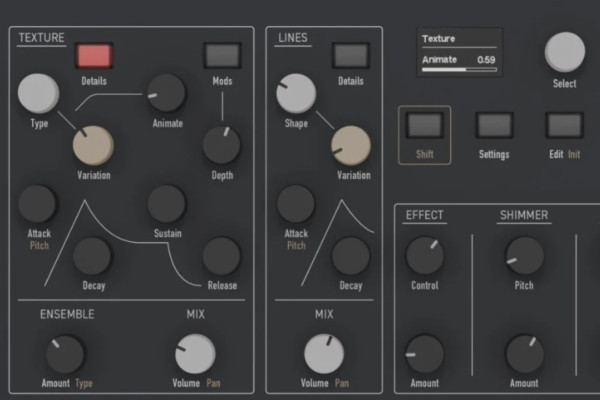Click the Texture Sustain knob

[x=166, y=204]
